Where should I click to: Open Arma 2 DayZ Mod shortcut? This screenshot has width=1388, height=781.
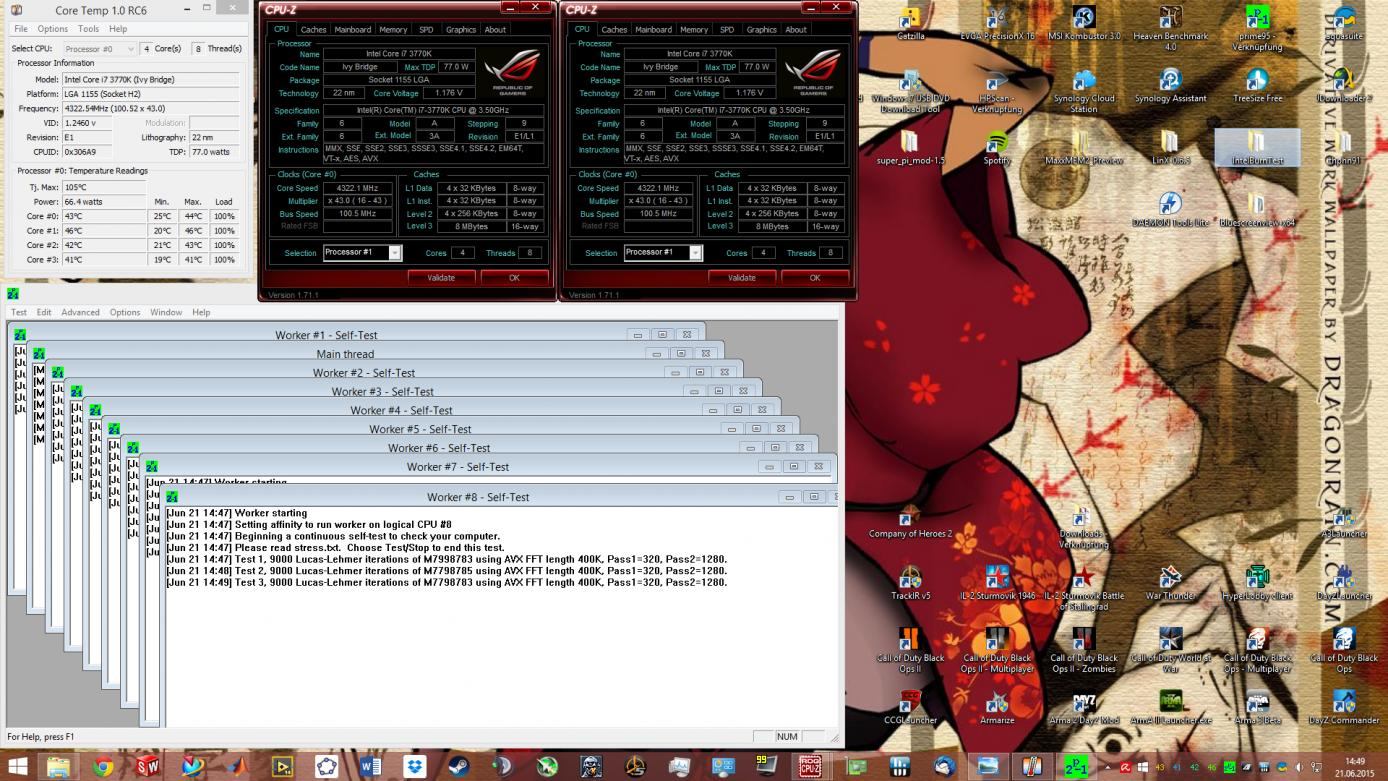1084,707
